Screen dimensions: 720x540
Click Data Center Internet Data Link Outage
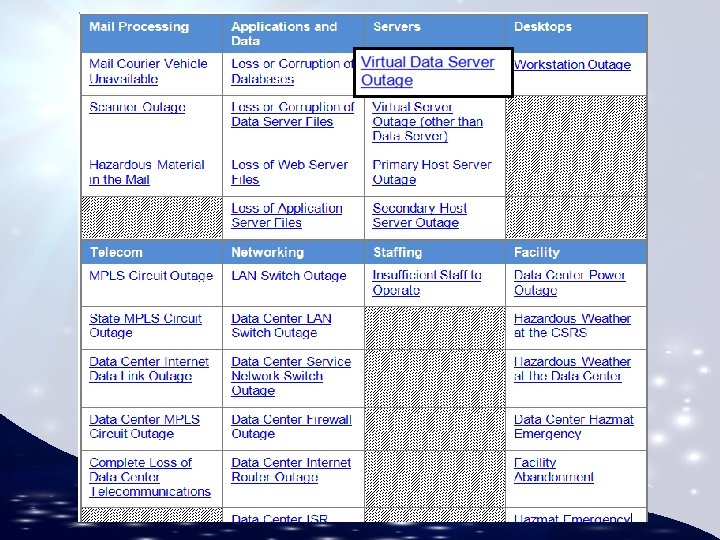tap(149, 369)
